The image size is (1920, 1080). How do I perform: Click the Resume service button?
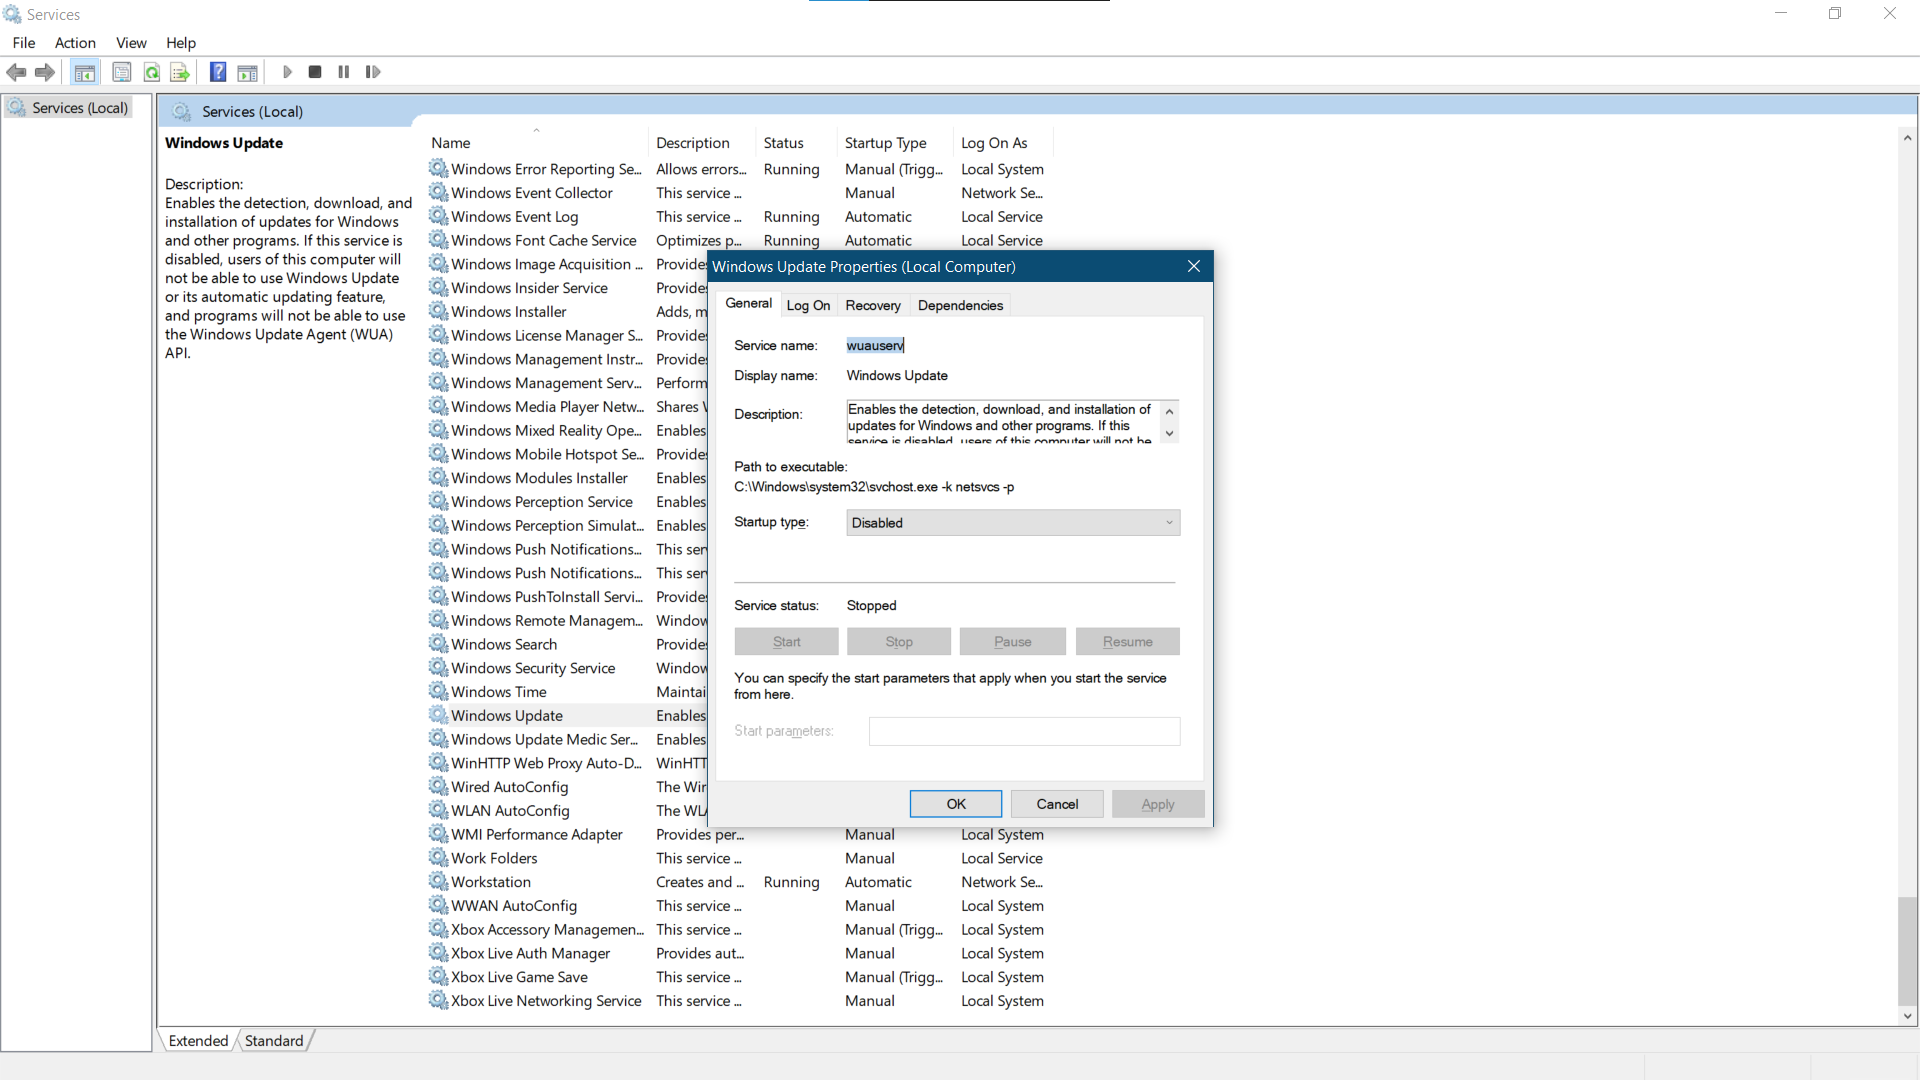click(x=1127, y=641)
